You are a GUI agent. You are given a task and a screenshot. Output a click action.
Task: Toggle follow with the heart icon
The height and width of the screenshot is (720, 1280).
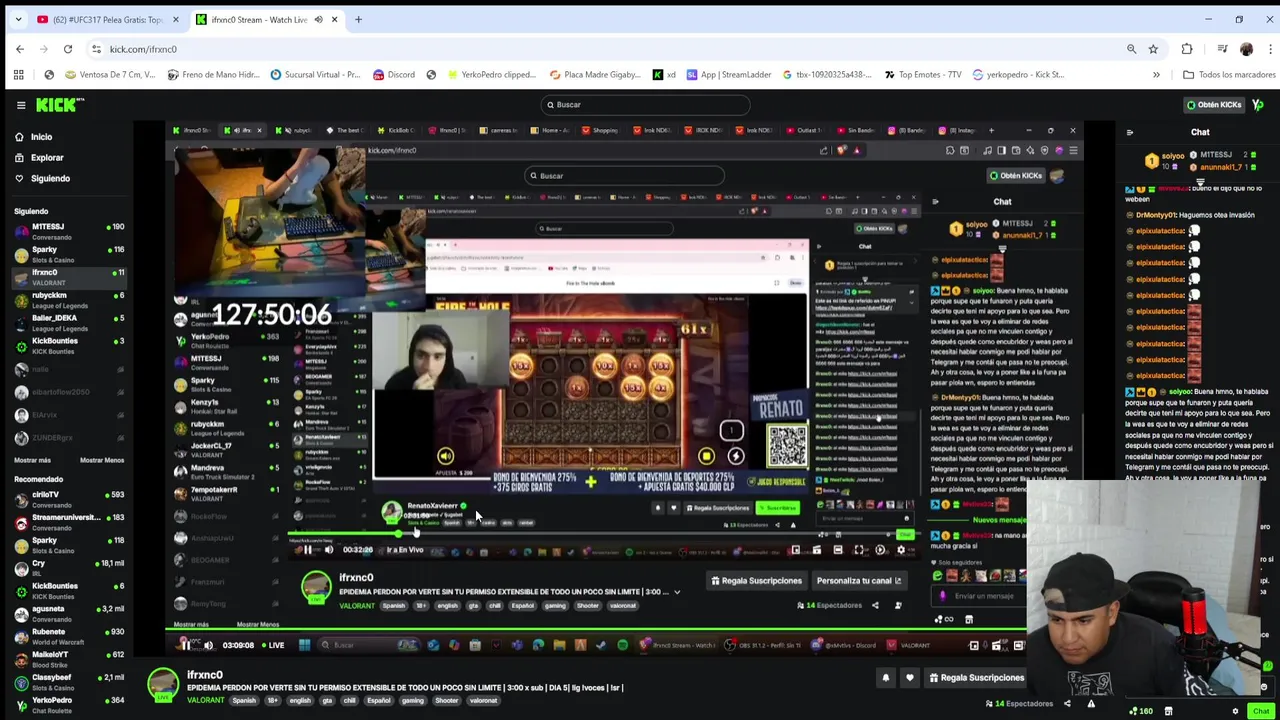(909, 678)
